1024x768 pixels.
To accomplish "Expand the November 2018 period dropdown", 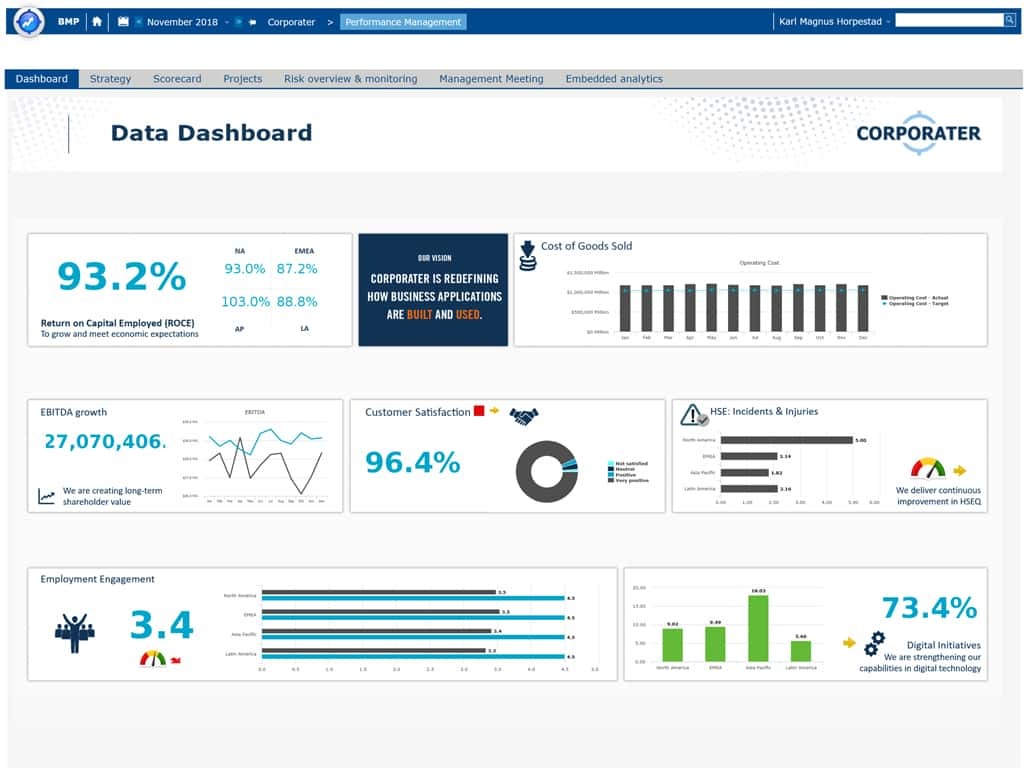I will [227, 22].
